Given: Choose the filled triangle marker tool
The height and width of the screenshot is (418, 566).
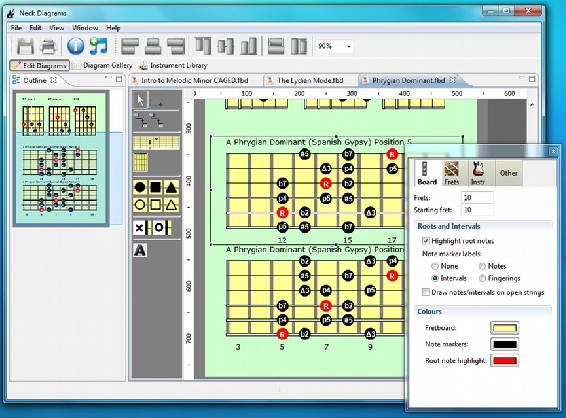Looking at the screenshot, I should point(171,187).
